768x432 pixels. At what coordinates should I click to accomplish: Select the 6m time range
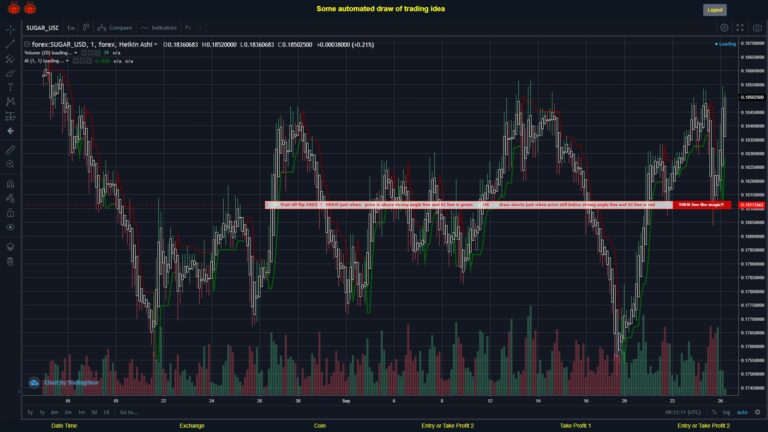point(55,412)
